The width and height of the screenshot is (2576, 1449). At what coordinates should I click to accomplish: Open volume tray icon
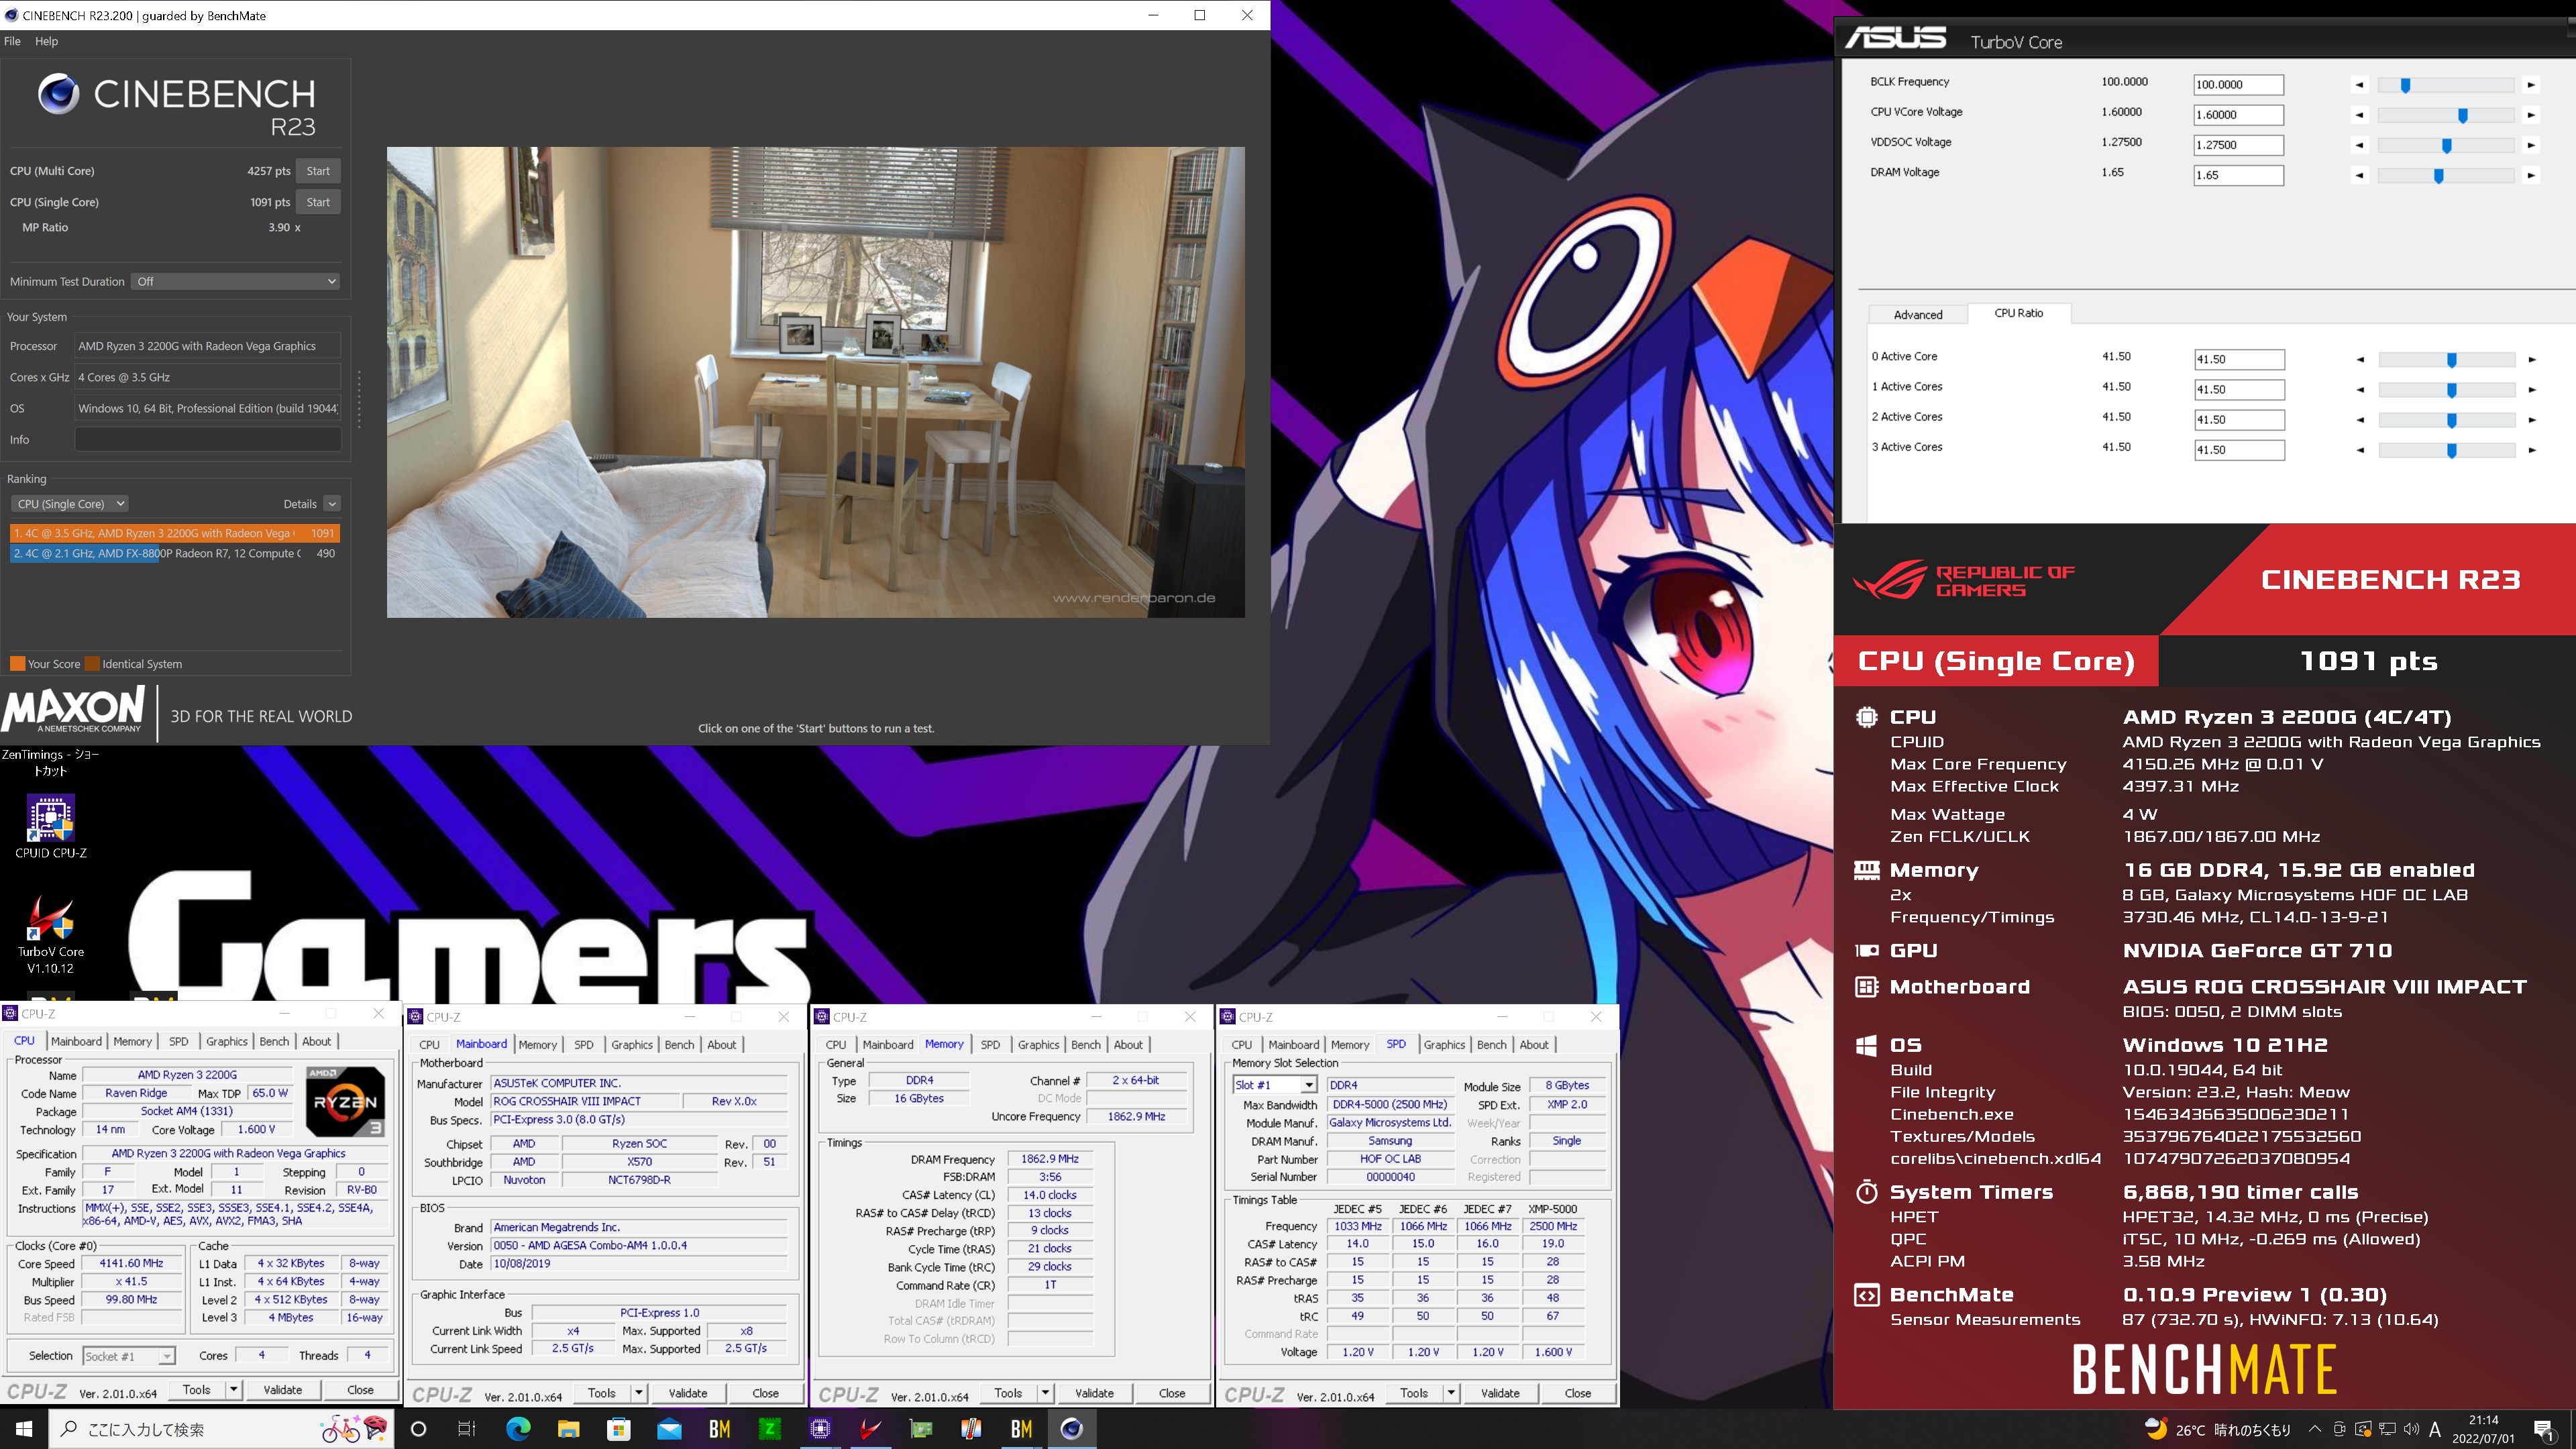tap(2411, 1429)
